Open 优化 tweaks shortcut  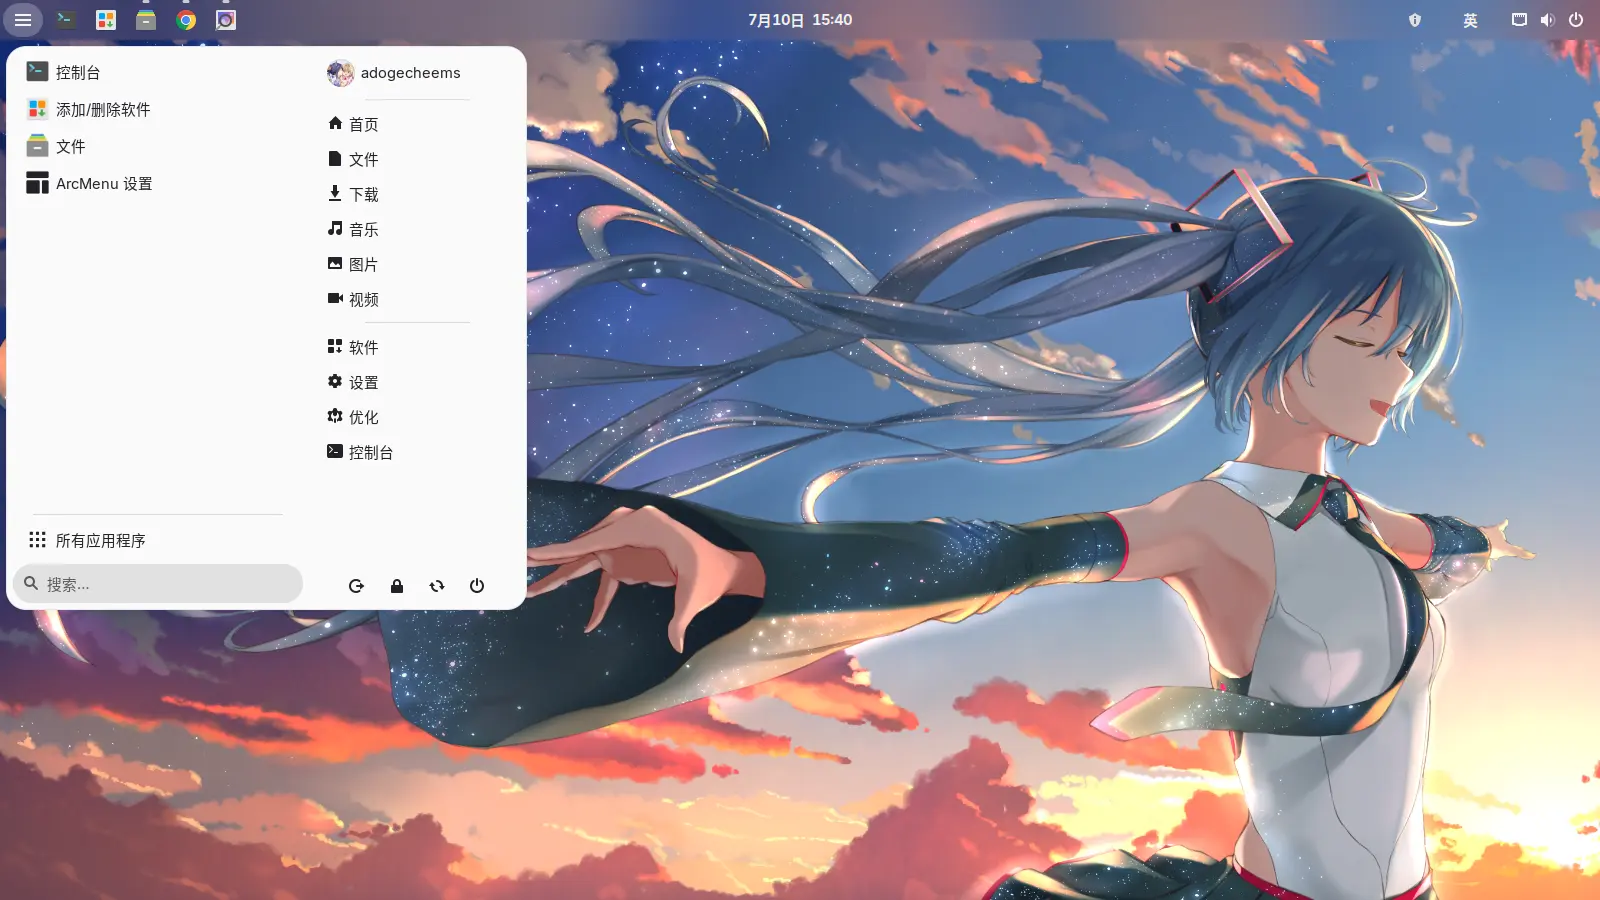coord(417,417)
